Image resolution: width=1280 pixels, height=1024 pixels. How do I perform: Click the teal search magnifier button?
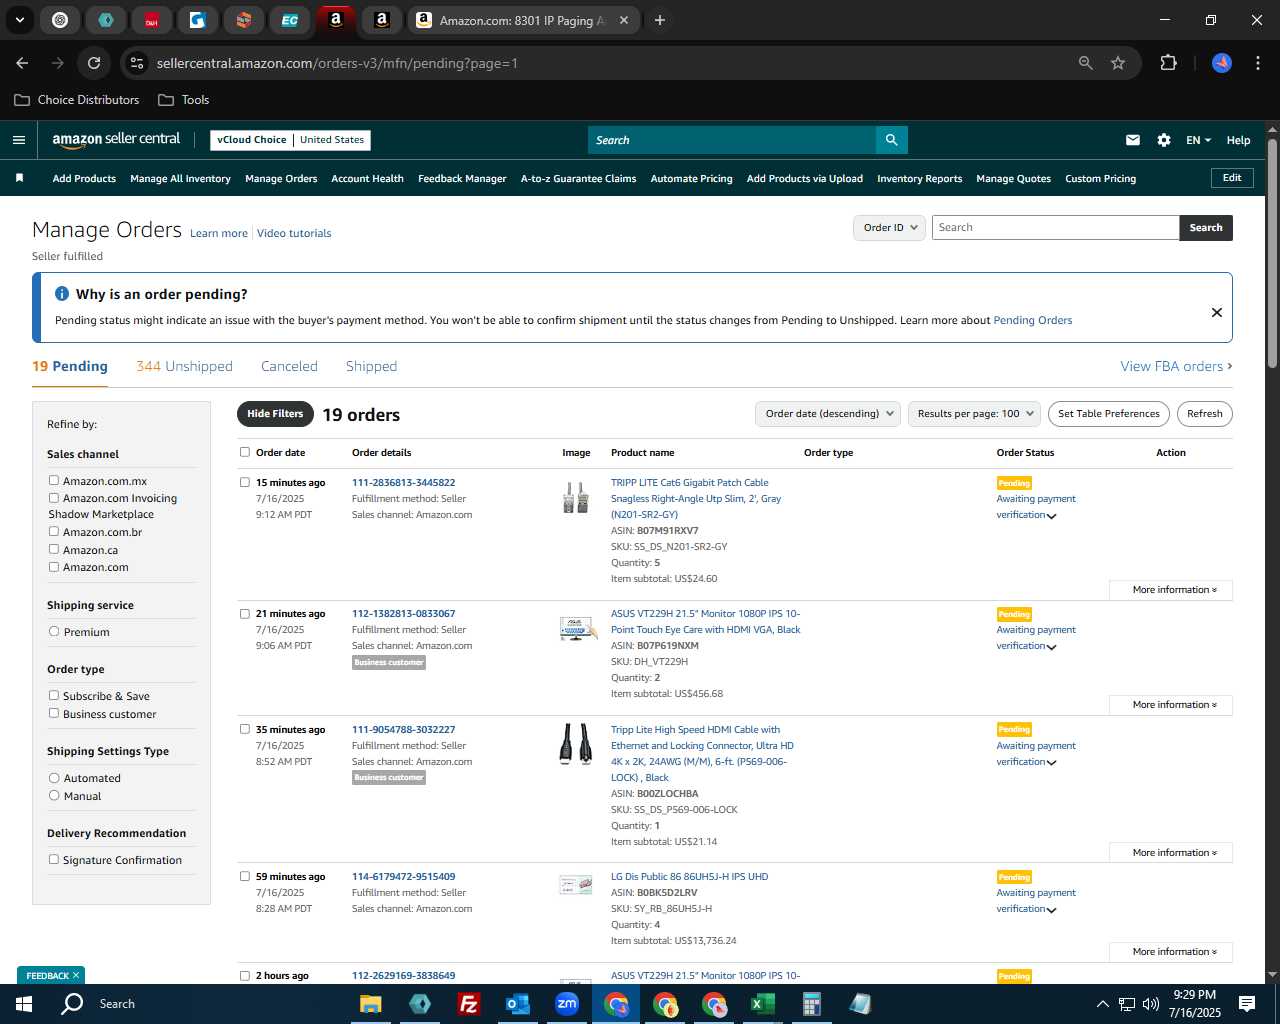(891, 140)
